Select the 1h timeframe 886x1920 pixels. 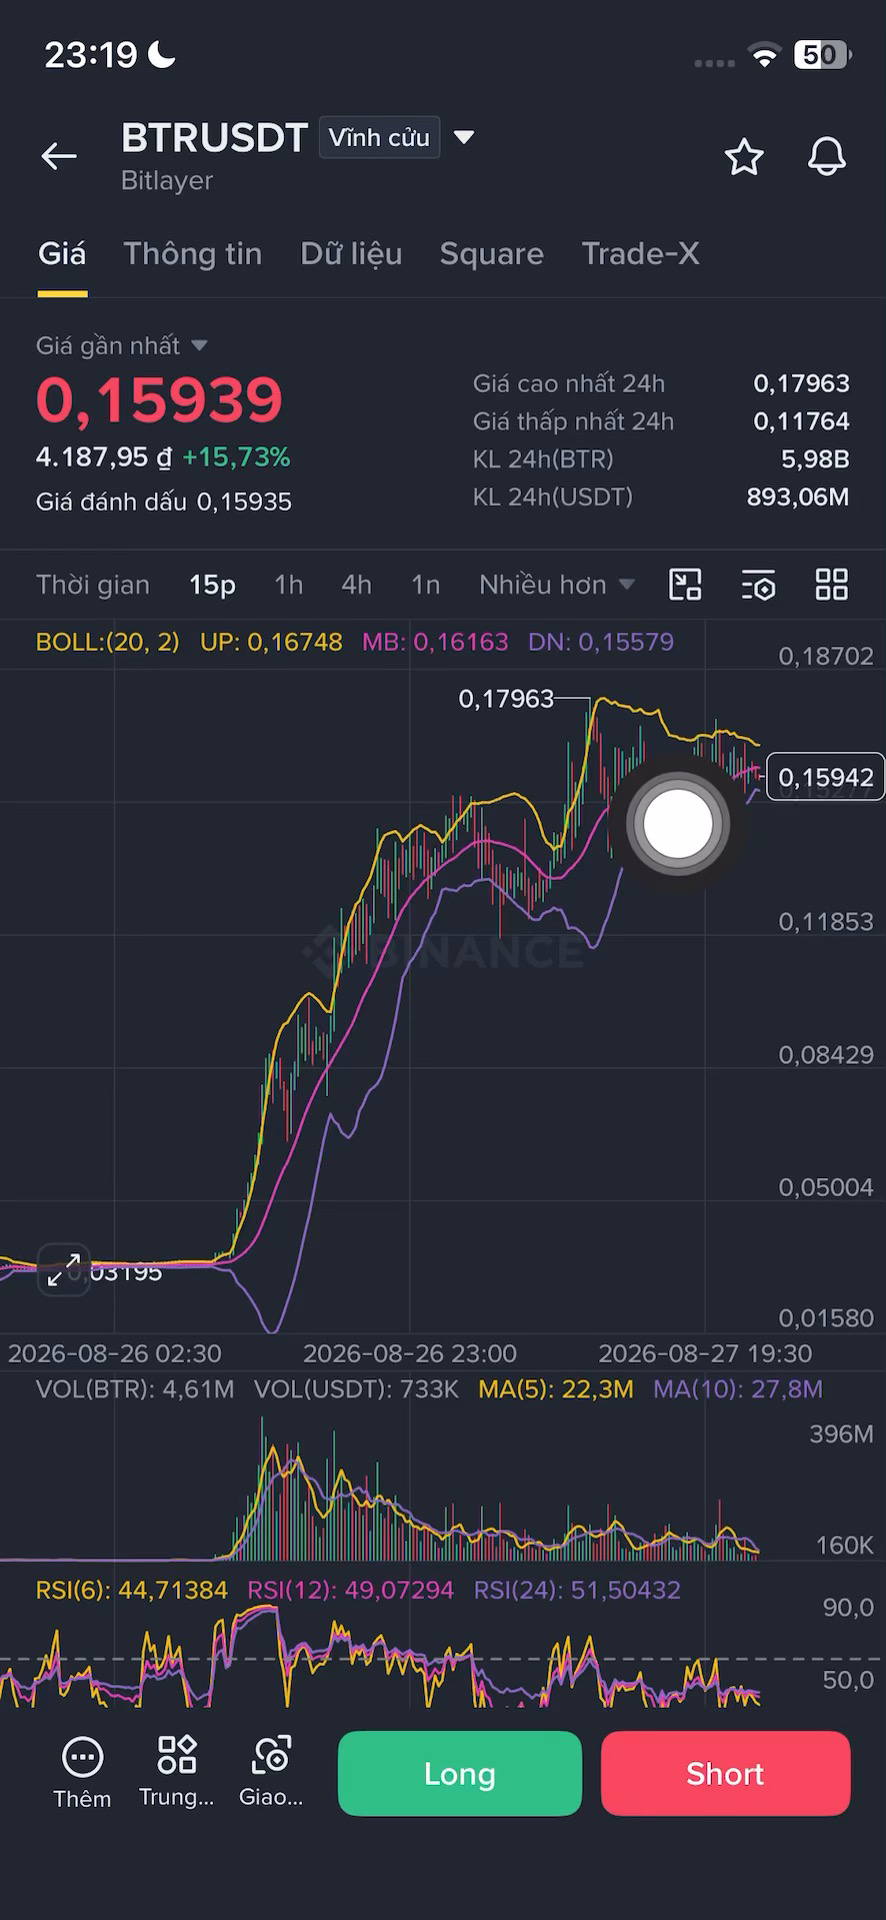click(289, 585)
